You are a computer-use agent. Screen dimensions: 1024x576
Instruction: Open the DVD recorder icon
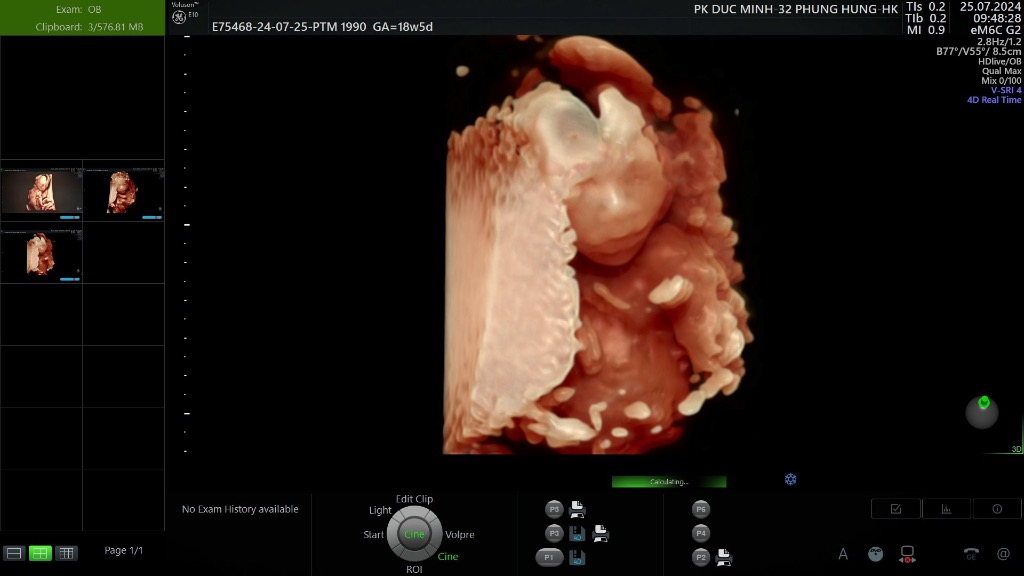(876, 554)
